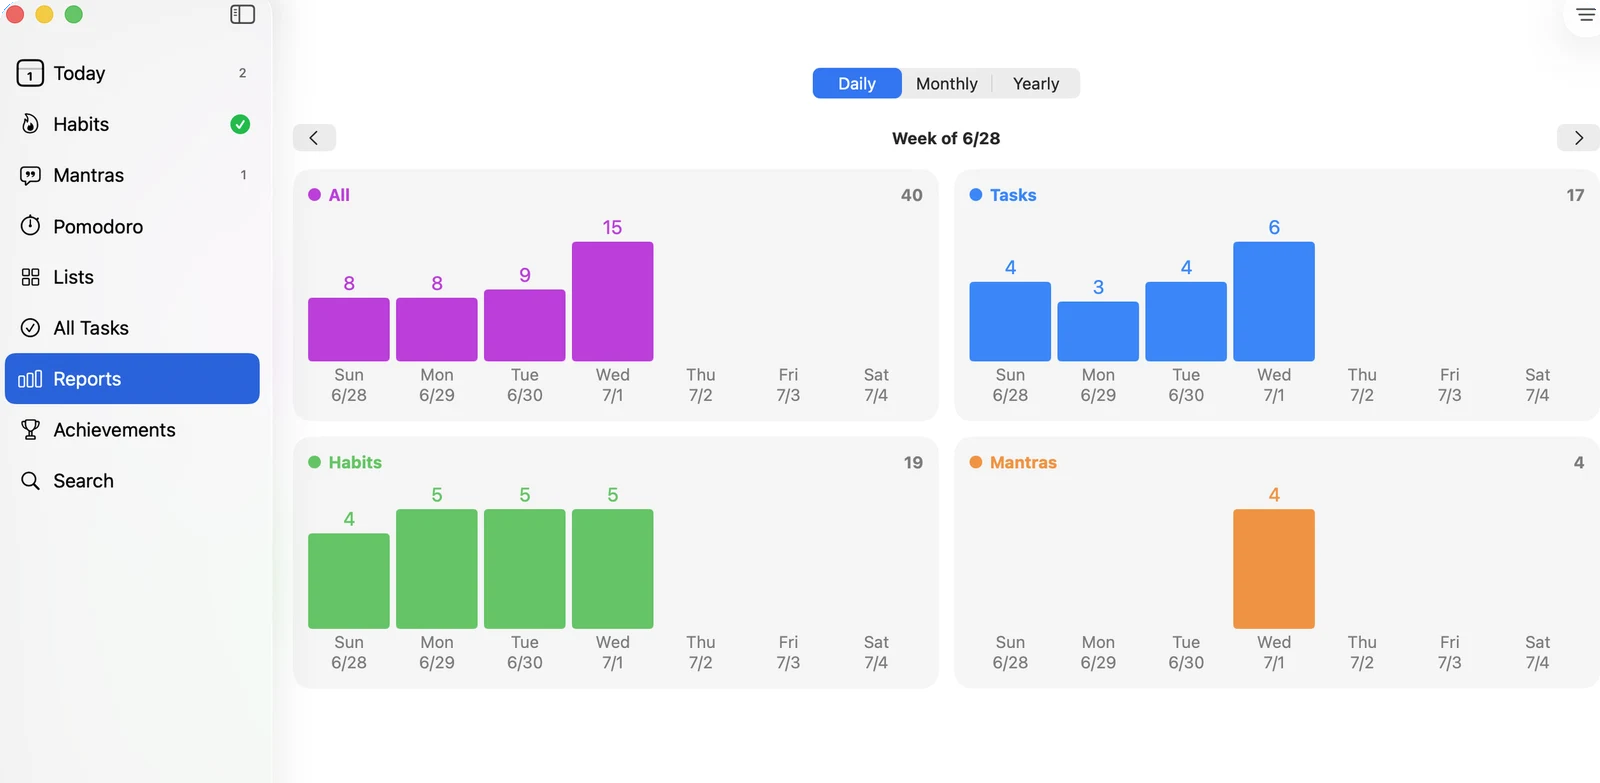Go to the next week
This screenshot has width=1600, height=783.
click(x=1578, y=138)
